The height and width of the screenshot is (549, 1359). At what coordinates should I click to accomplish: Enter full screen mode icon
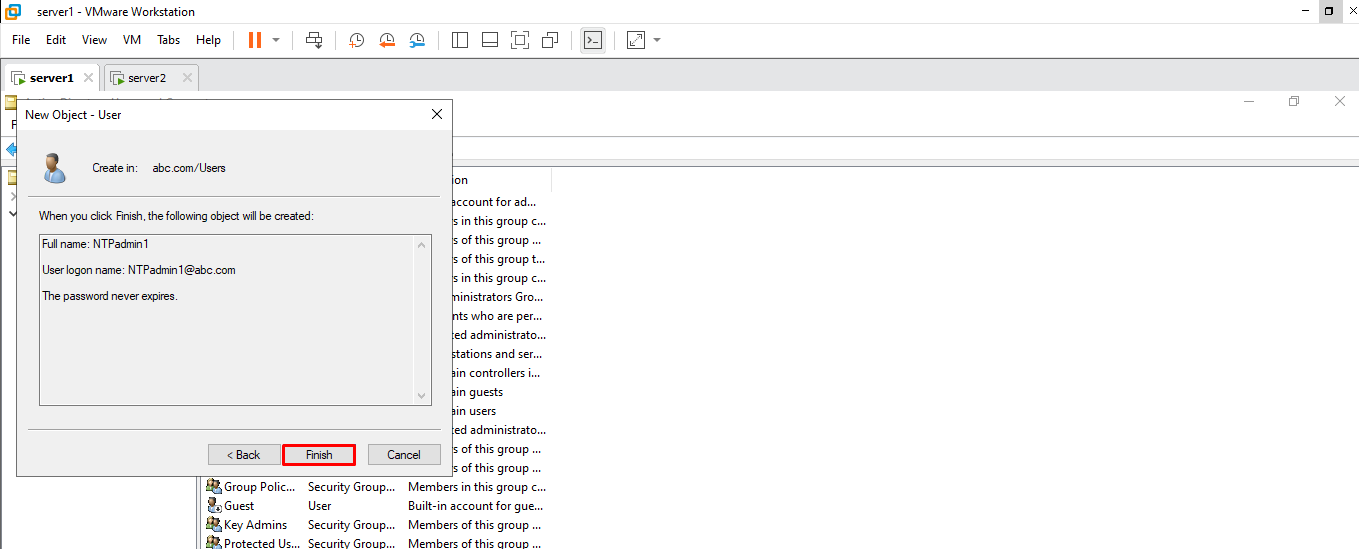pyautogui.click(x=520, y=40)
